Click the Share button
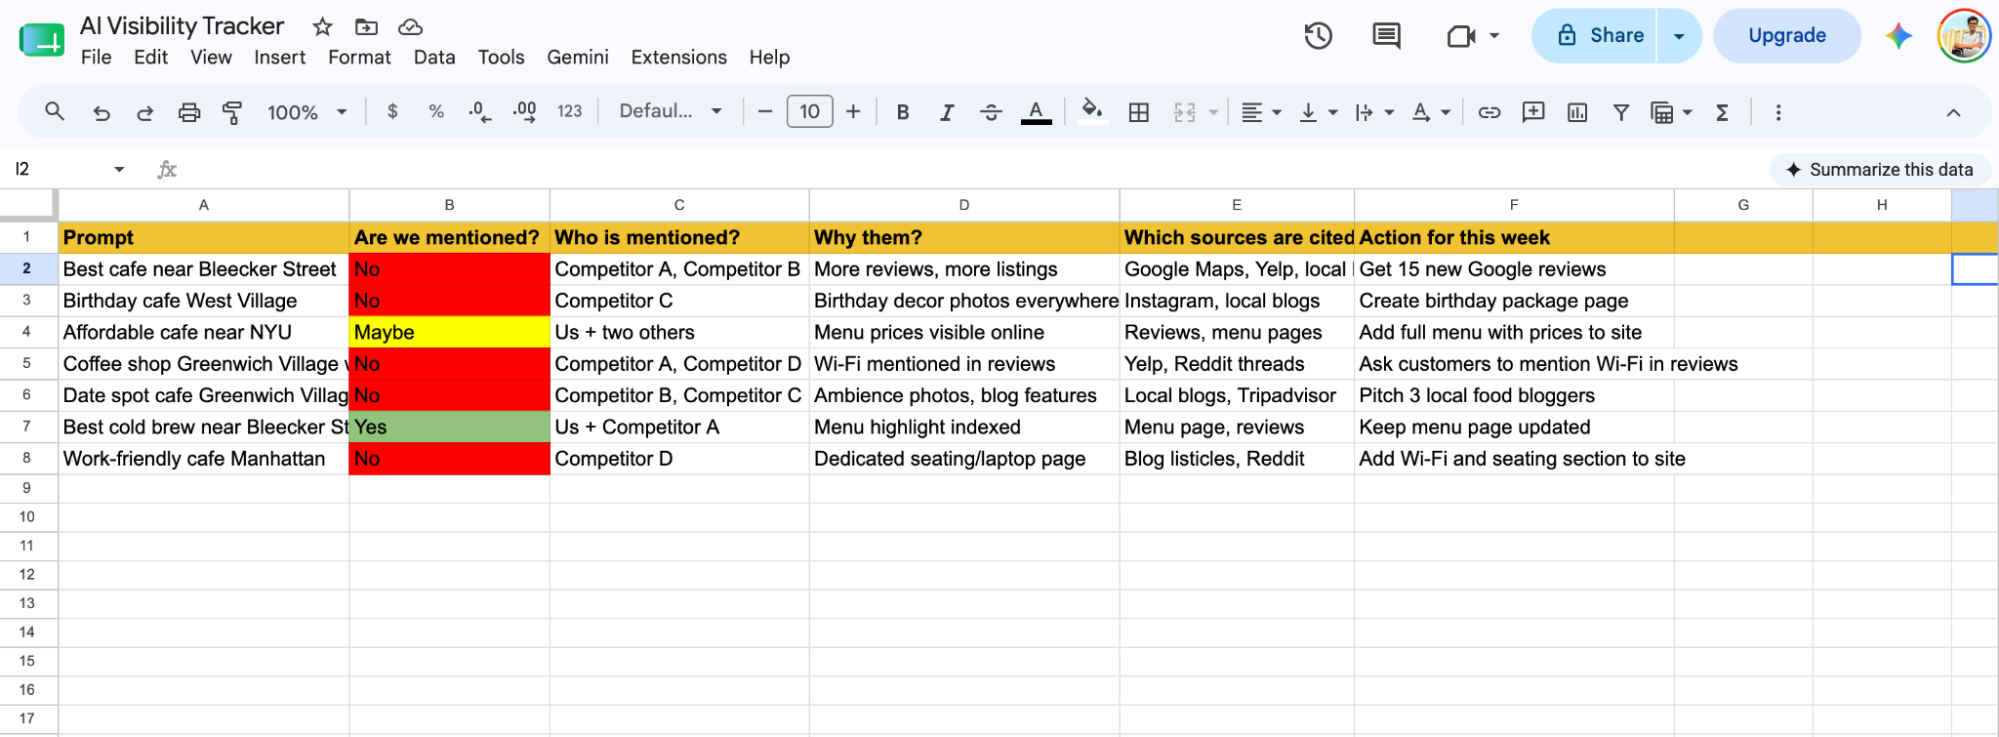Screen dimensions: 1999x737 [1596, 36]
